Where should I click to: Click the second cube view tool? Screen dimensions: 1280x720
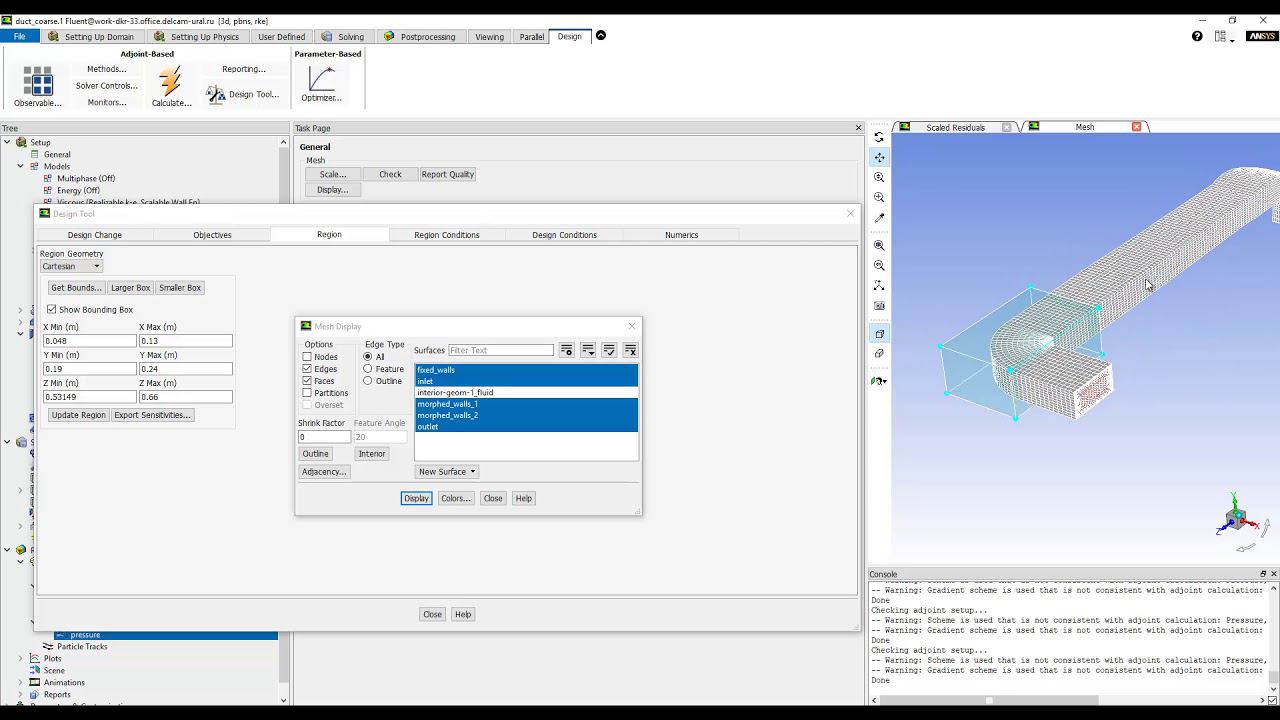879,353
